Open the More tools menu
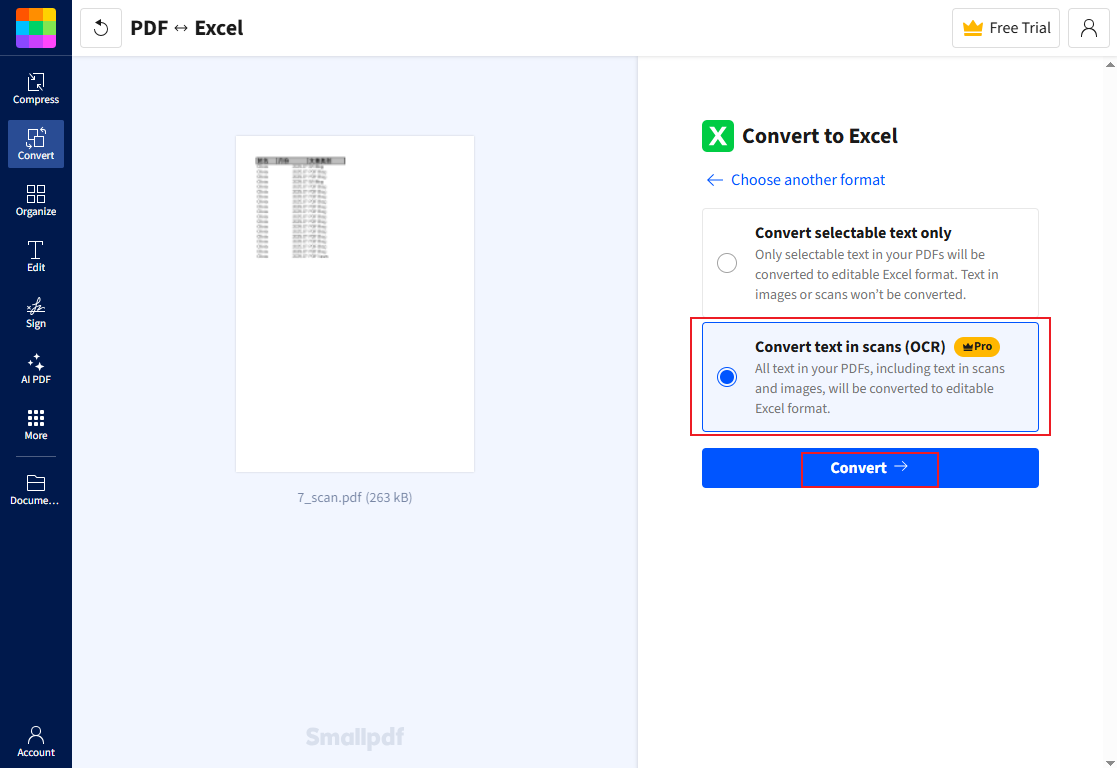This screenshot has width=1117, height=768. 36,423
